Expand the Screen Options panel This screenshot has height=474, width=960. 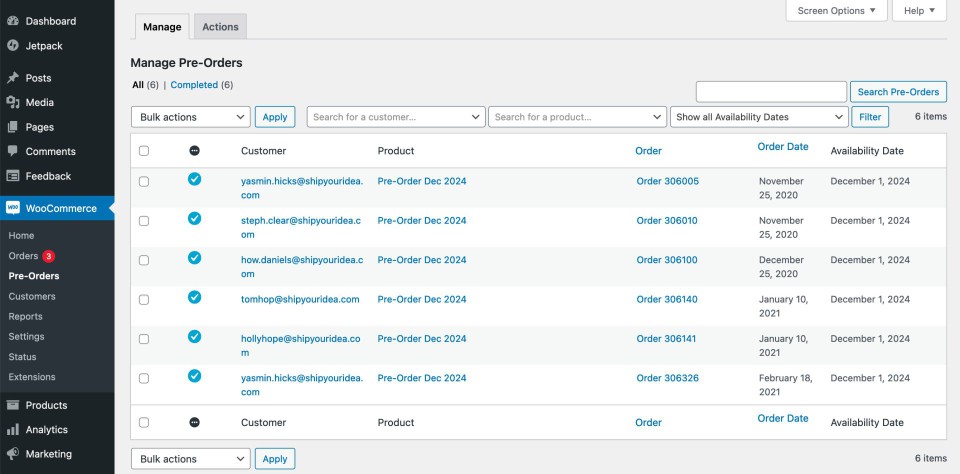tap(836, 11)
